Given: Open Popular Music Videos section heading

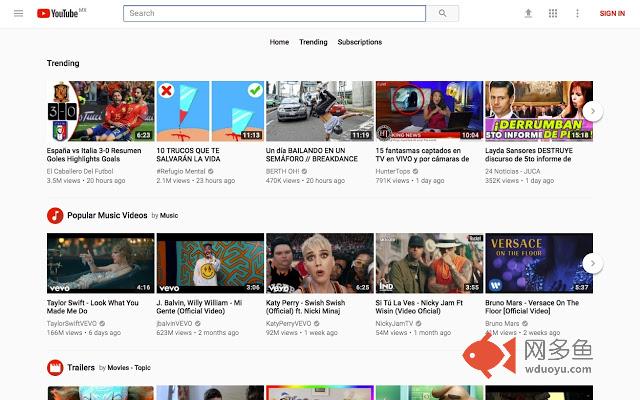Looking at the screenshot, I should tap(107, 215).
